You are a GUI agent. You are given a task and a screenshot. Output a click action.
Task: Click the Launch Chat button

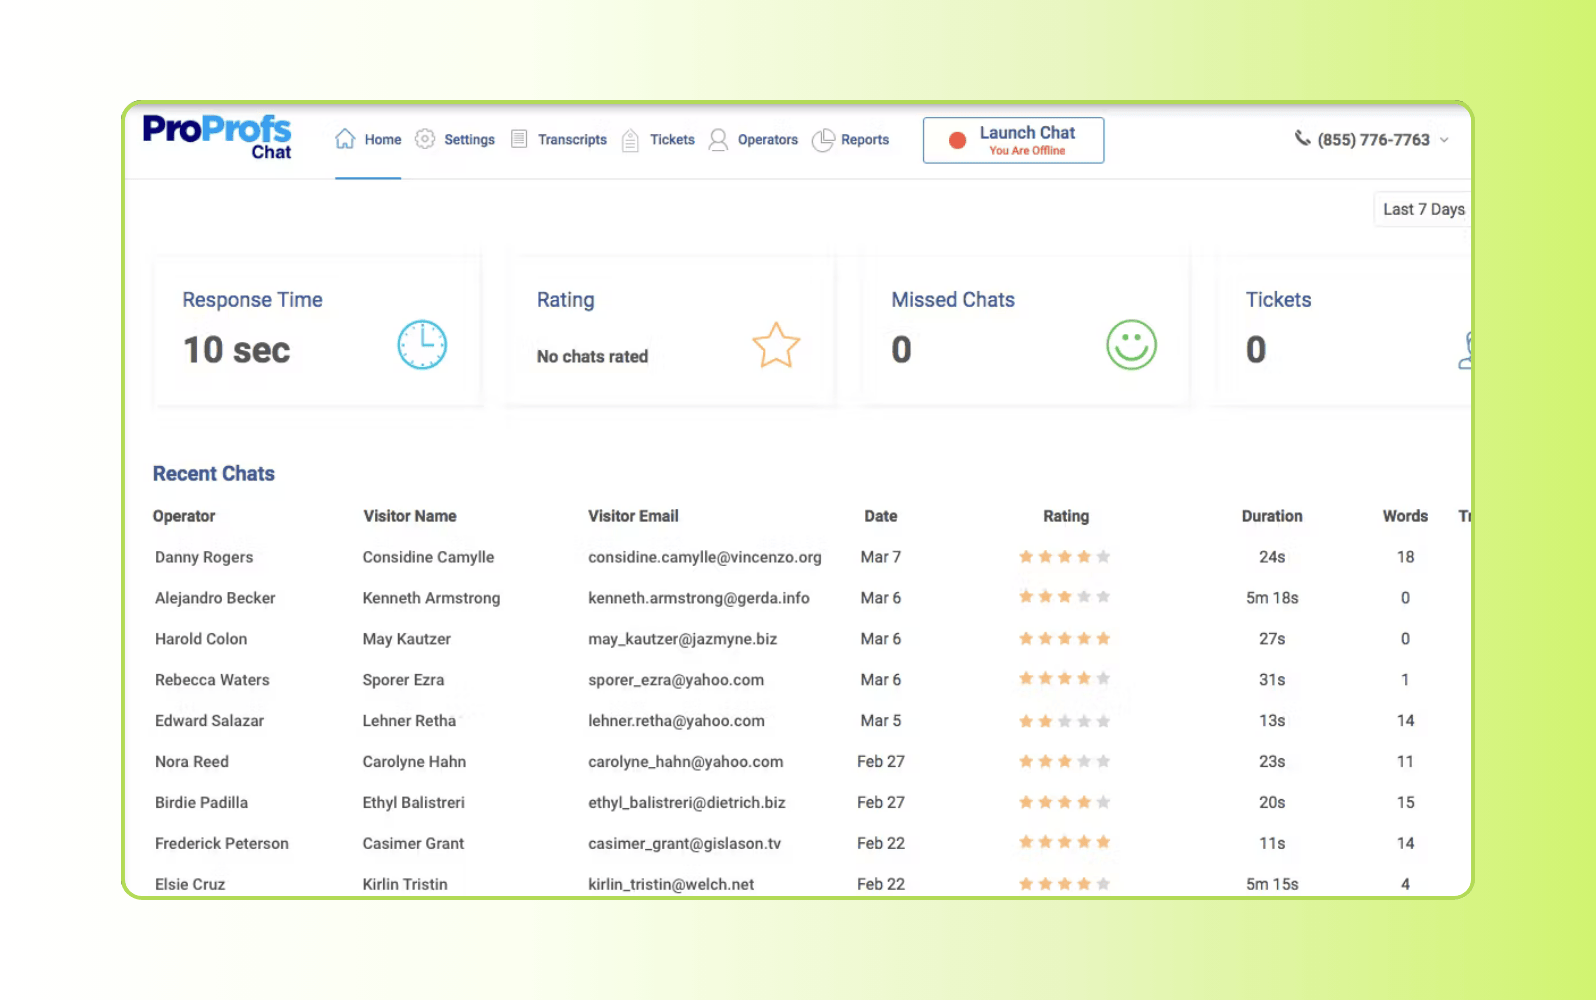[1013, 140]
